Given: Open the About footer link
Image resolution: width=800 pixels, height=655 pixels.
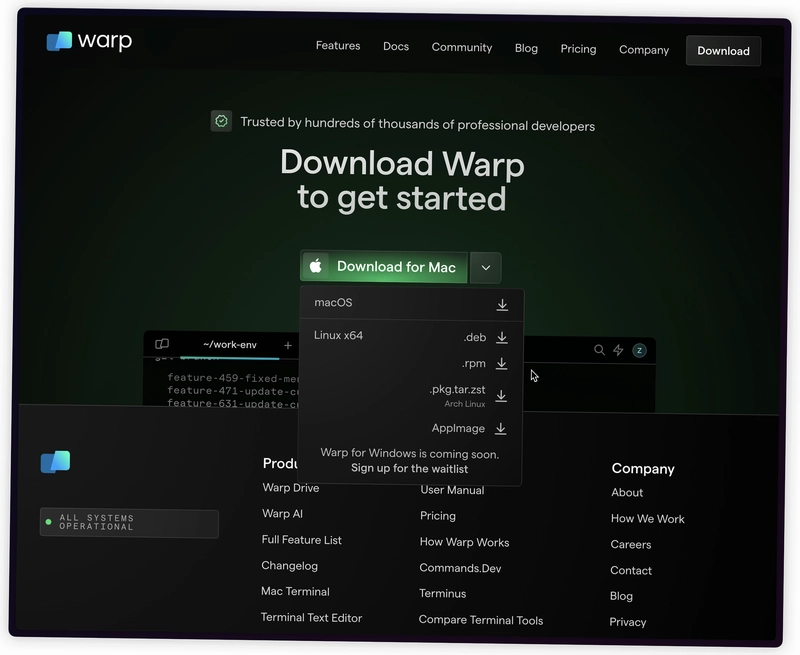Looking at the screenshot, I should (x=627, y=493).
